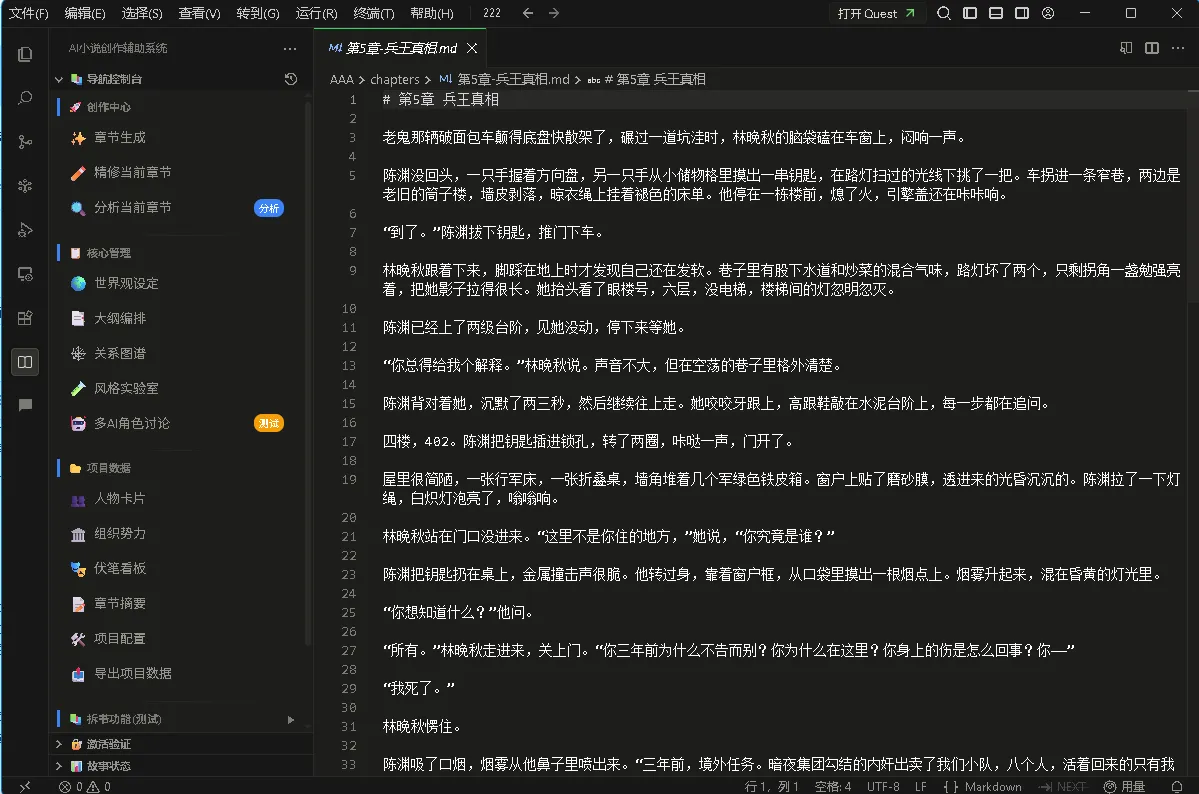The height and width of the screenshot is (794, 1199).
Task: Open 世界观设定 item
Action: click(x=126, y=284)
